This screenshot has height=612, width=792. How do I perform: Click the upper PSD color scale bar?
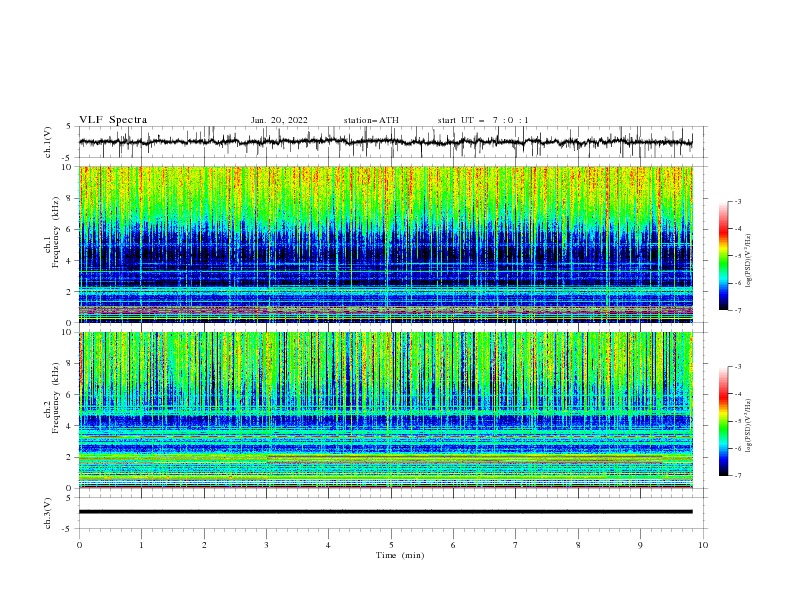pos(724,256)
